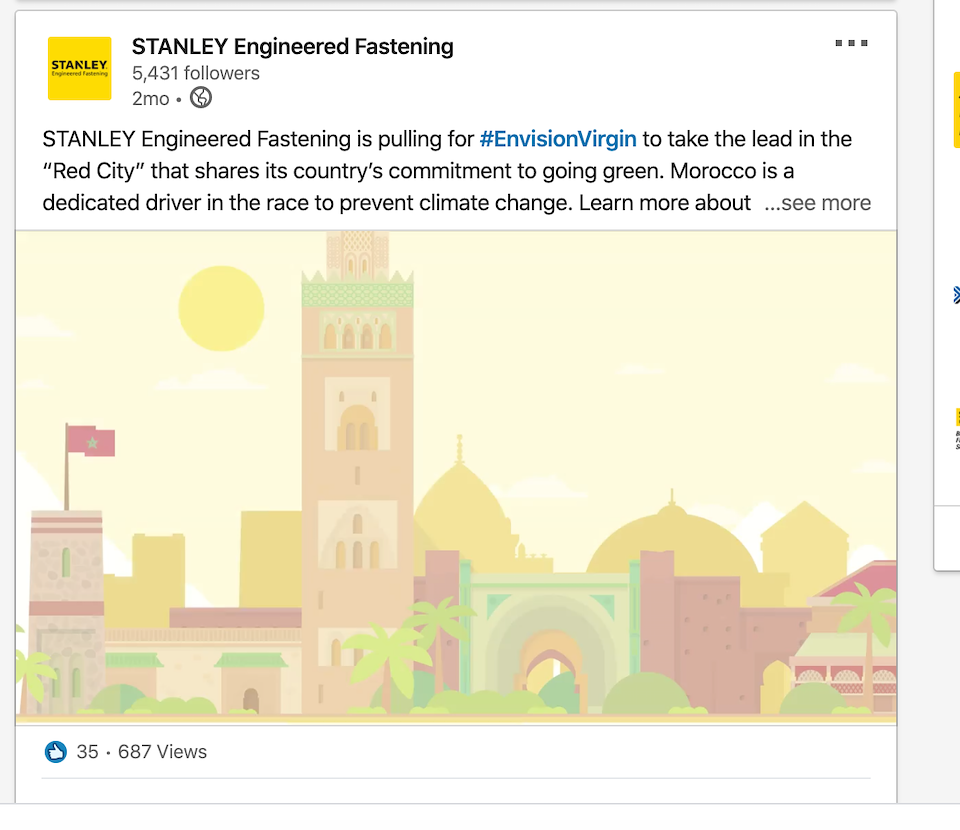The height and width of the screenshot is (830, 960).
Task: Expand post text with "...see more"
Action: point(817,203)
